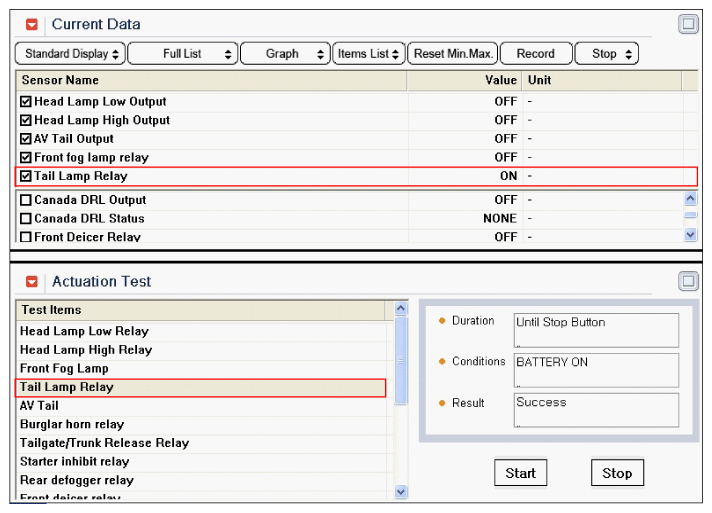
Task: Open the Standard Display dropdown
Action: pos(70,54)
